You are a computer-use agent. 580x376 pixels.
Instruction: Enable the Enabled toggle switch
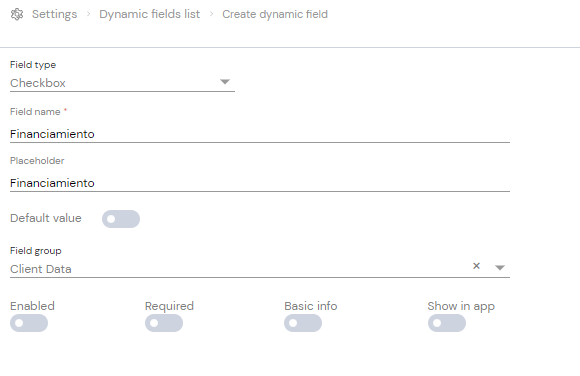[x=29, y=323]
